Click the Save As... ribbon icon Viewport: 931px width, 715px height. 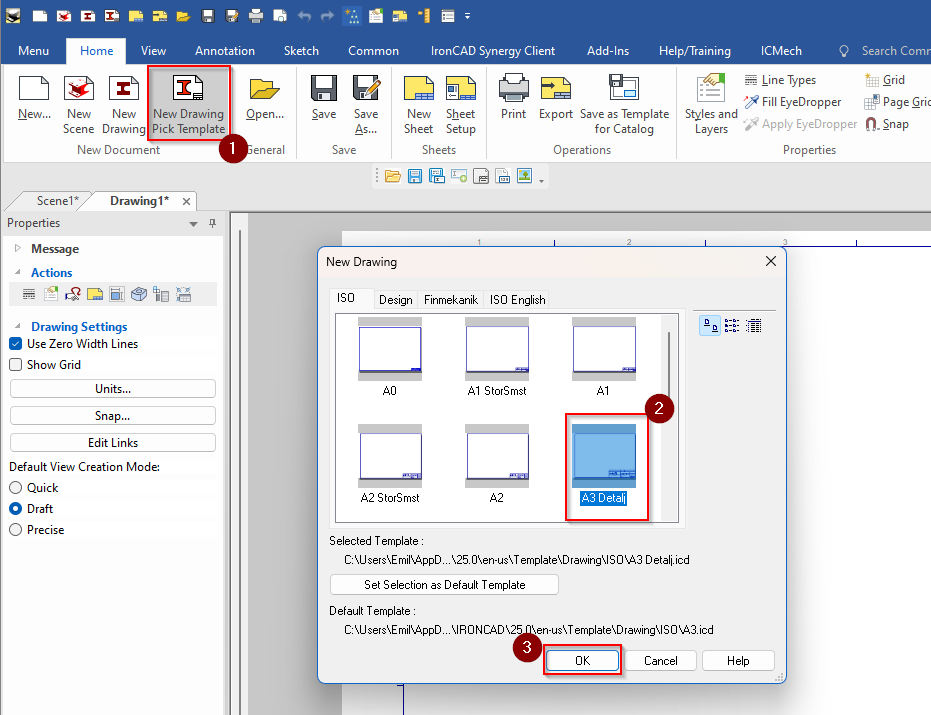pos(366,105)
